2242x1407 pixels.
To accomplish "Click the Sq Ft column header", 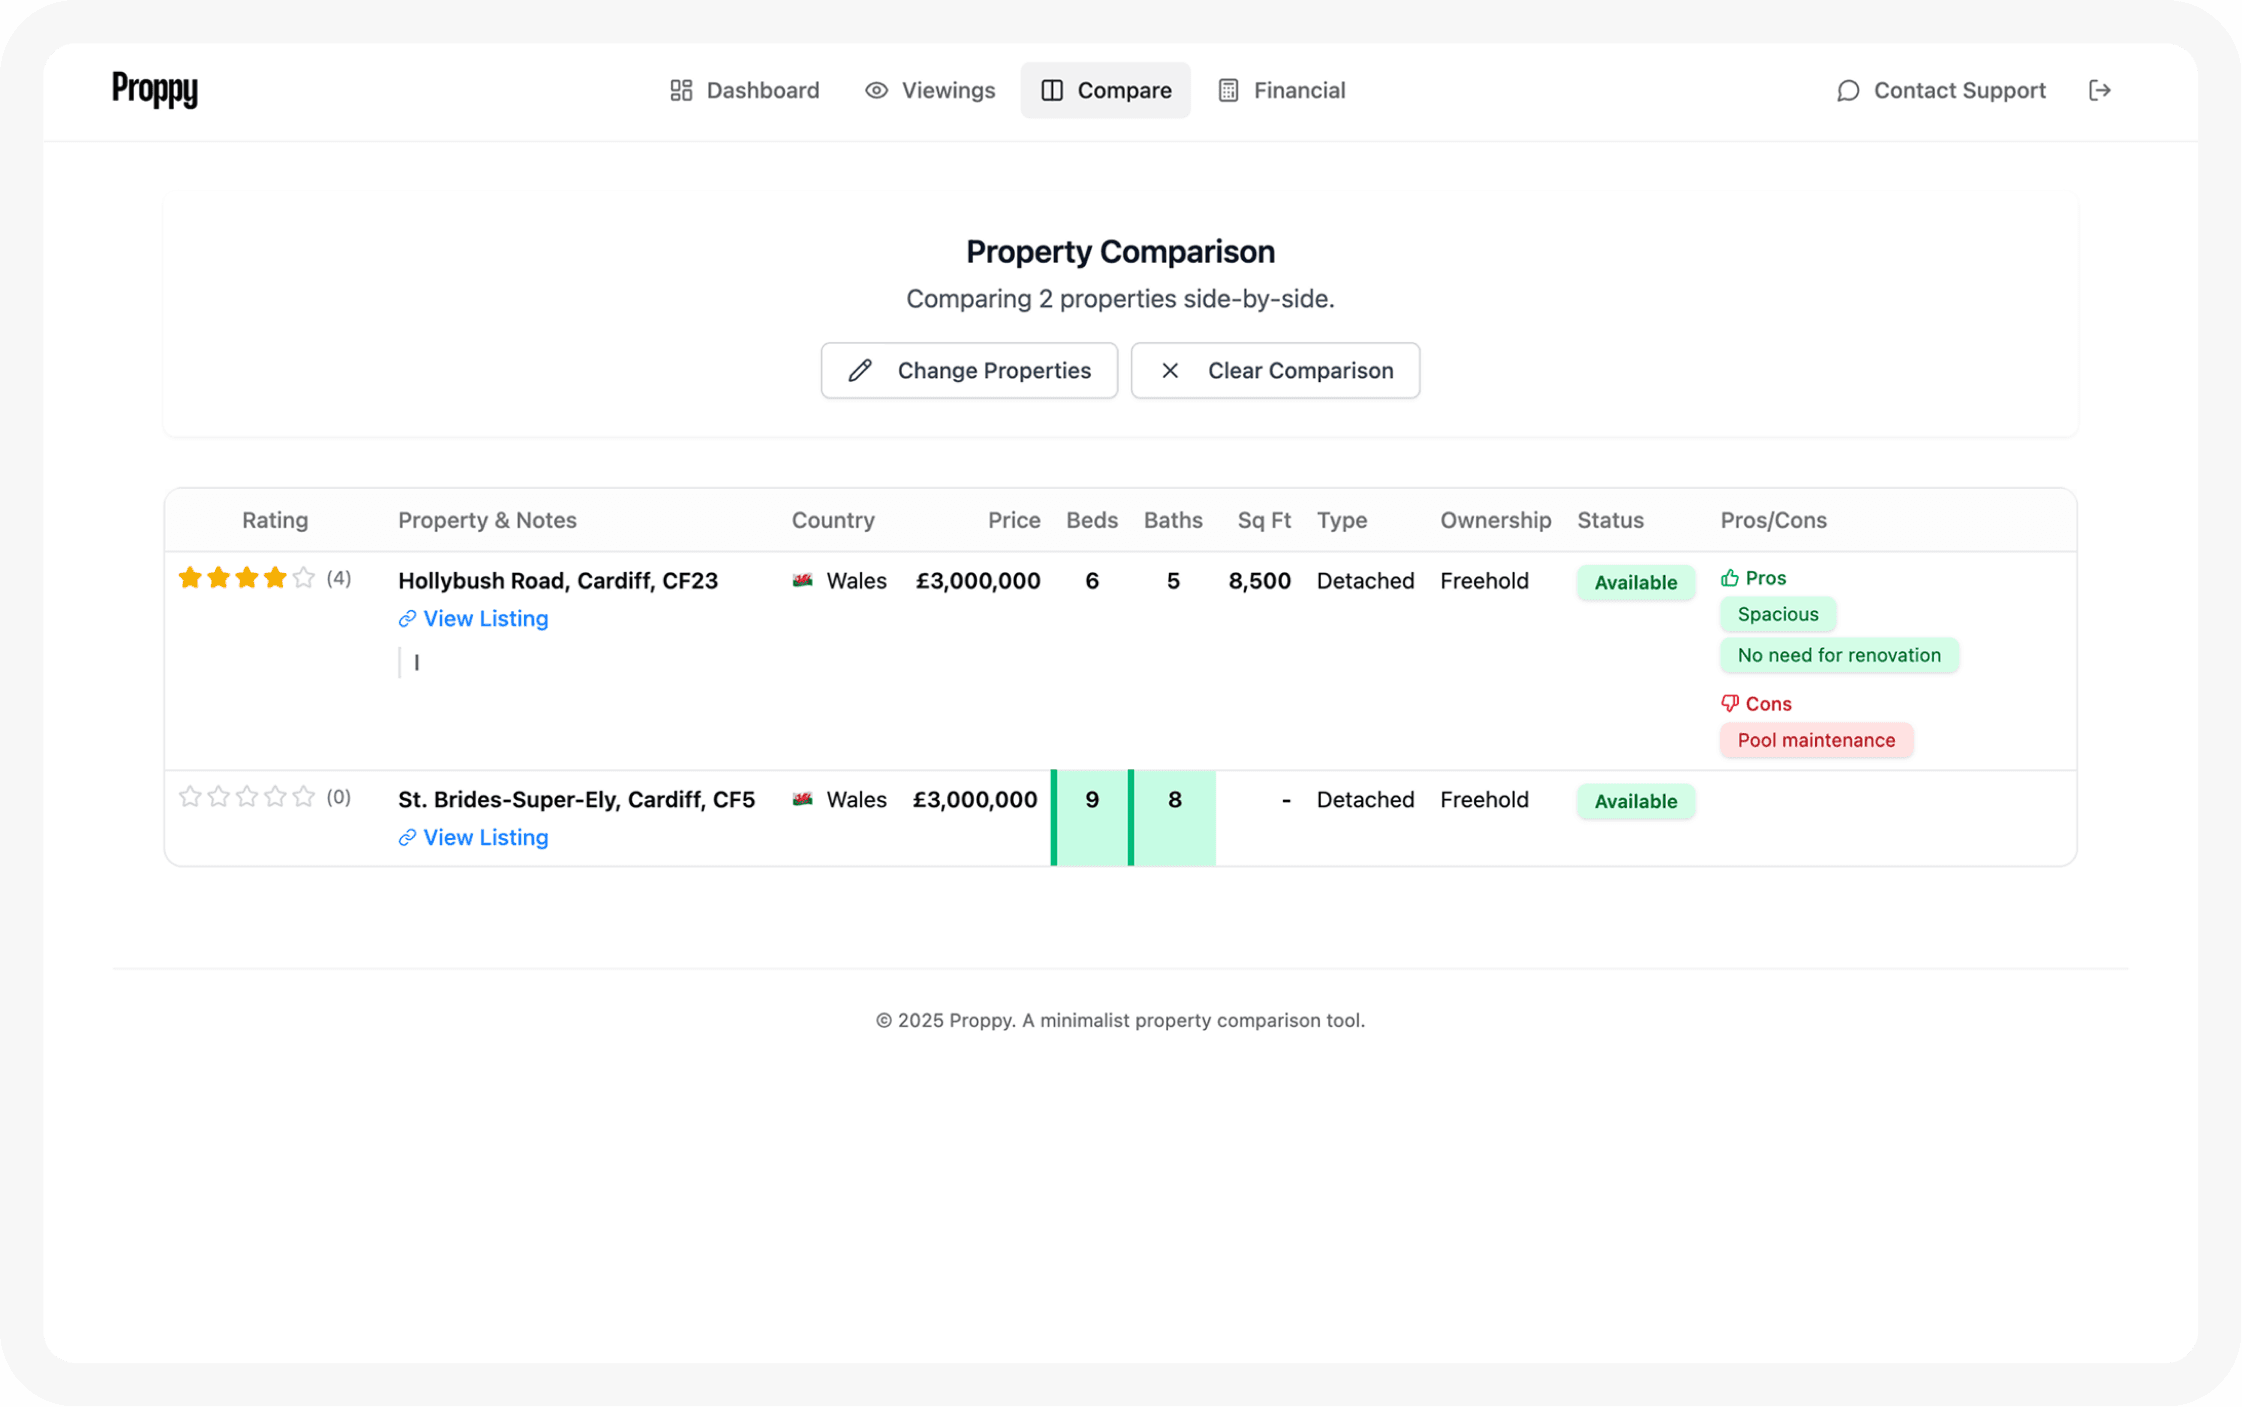I will [1264, 520].
